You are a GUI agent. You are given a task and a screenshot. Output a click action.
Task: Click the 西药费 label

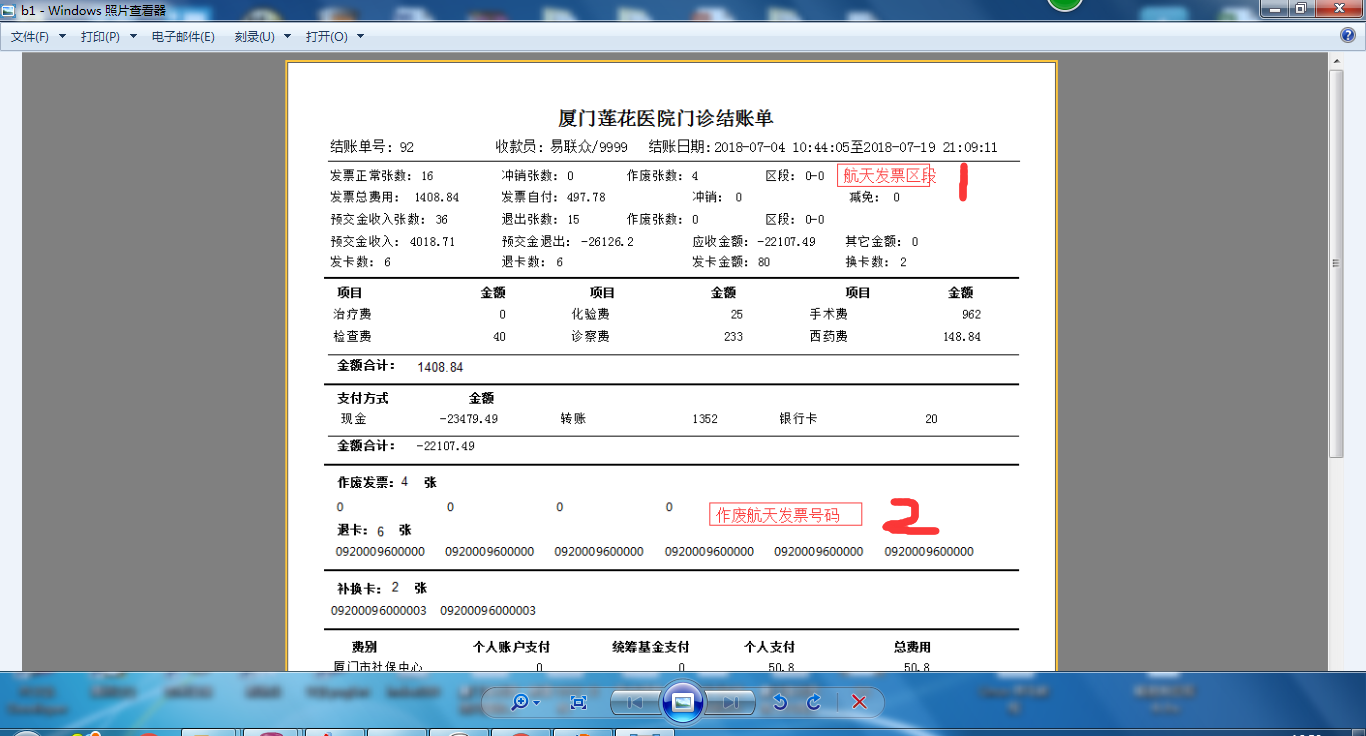[829, 337]
